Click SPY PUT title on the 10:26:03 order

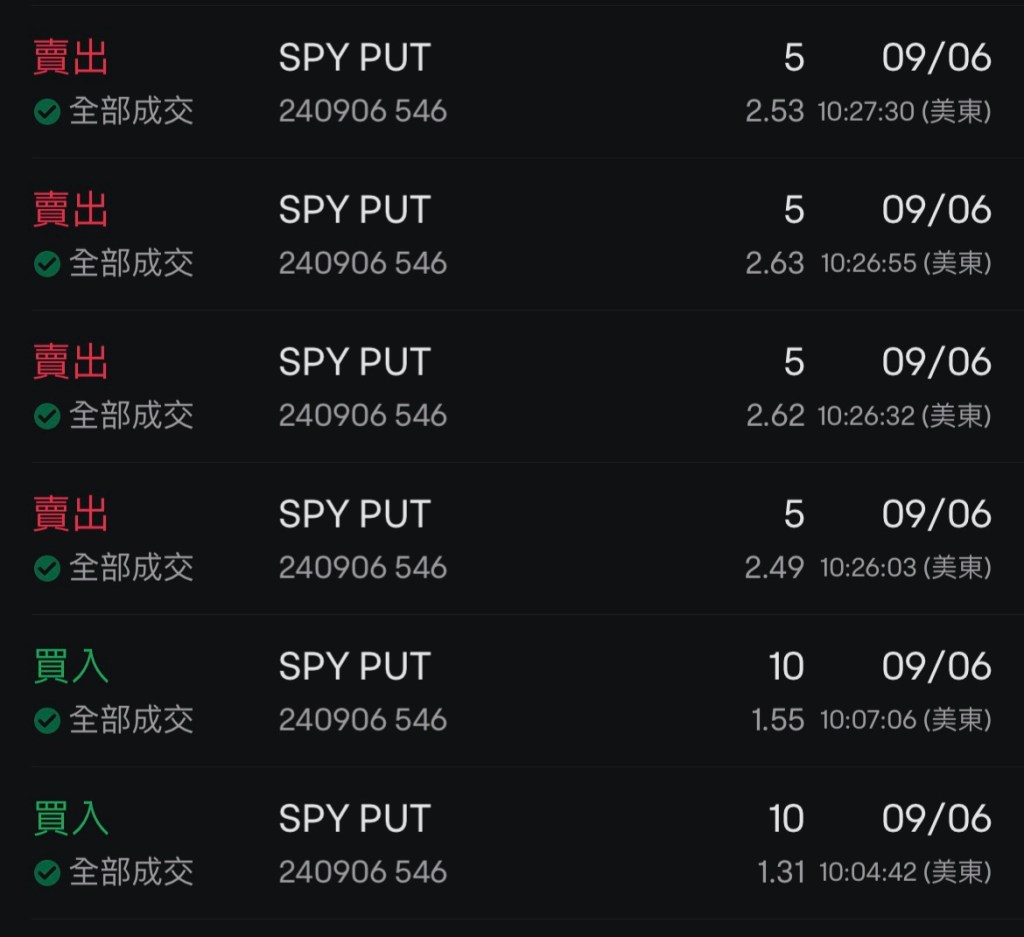(x=354, y=514)
